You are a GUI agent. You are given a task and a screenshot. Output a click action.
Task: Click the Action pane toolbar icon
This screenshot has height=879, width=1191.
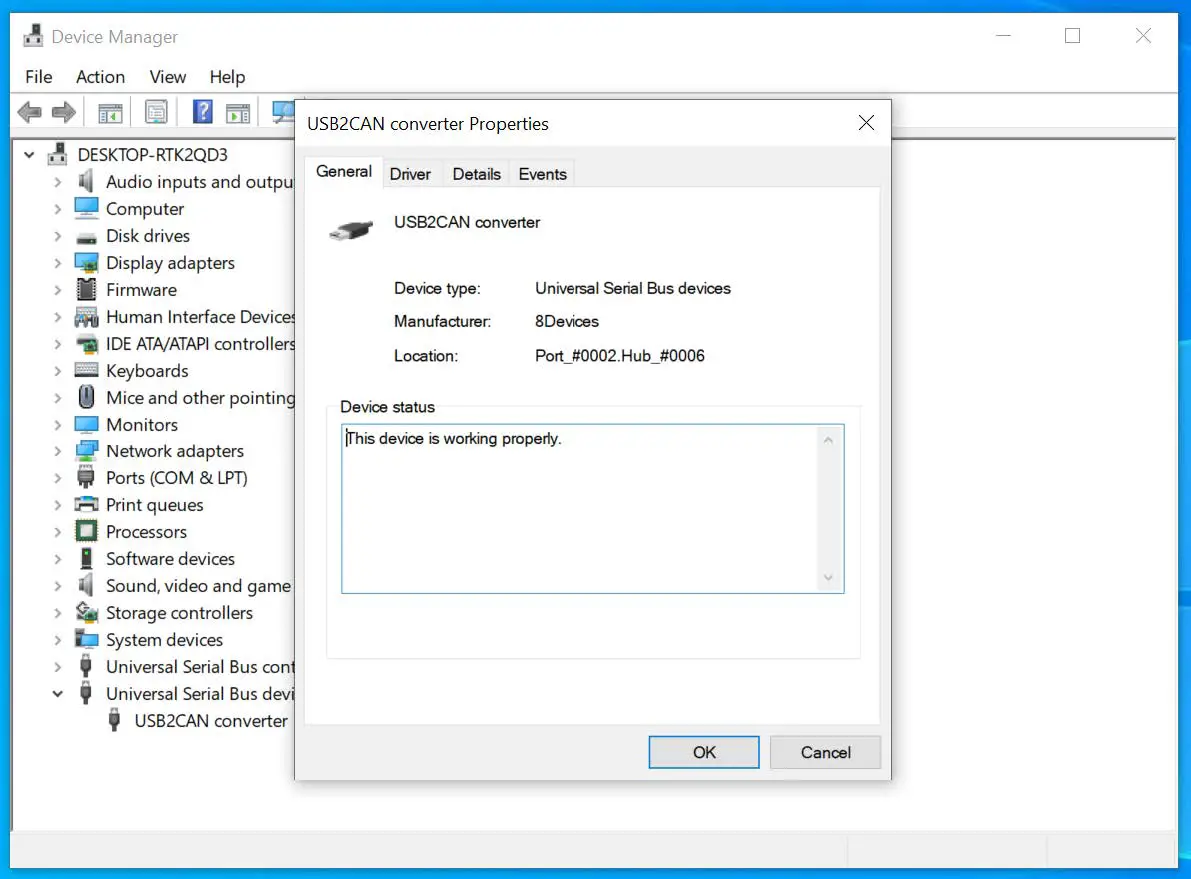[238, 111]
